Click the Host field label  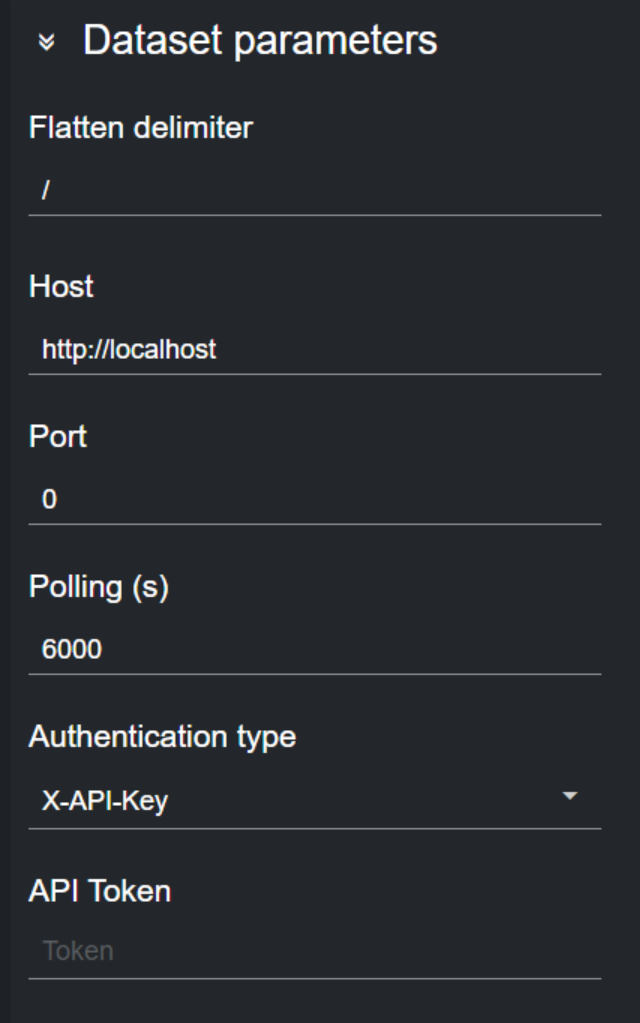pos(61,287)
